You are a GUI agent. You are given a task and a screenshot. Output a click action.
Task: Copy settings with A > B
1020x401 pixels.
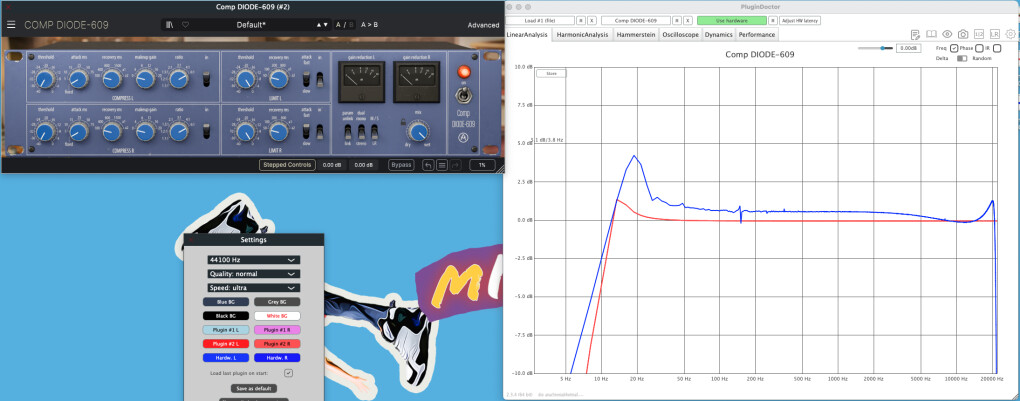369,25
